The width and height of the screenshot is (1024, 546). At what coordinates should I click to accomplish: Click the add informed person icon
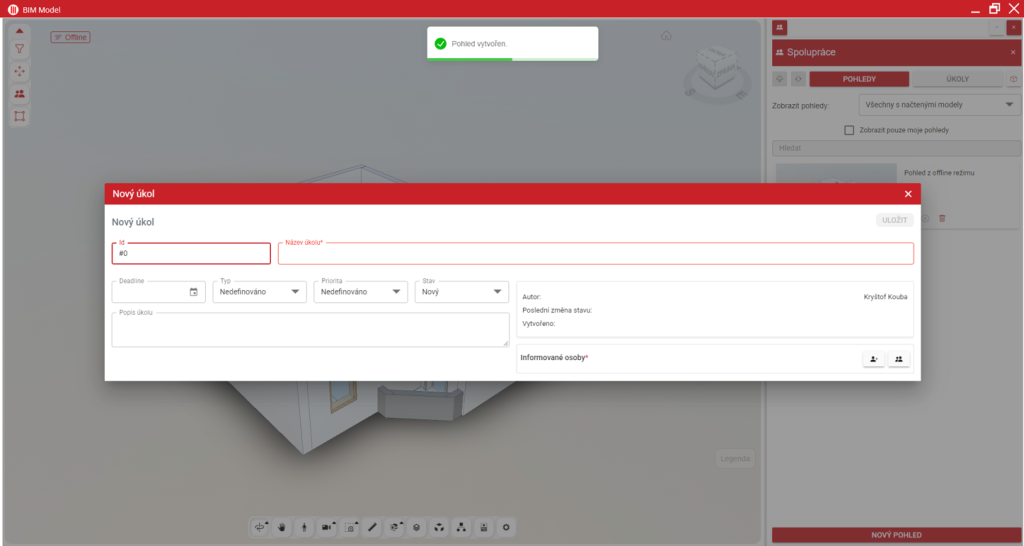[x=874, y=359]
